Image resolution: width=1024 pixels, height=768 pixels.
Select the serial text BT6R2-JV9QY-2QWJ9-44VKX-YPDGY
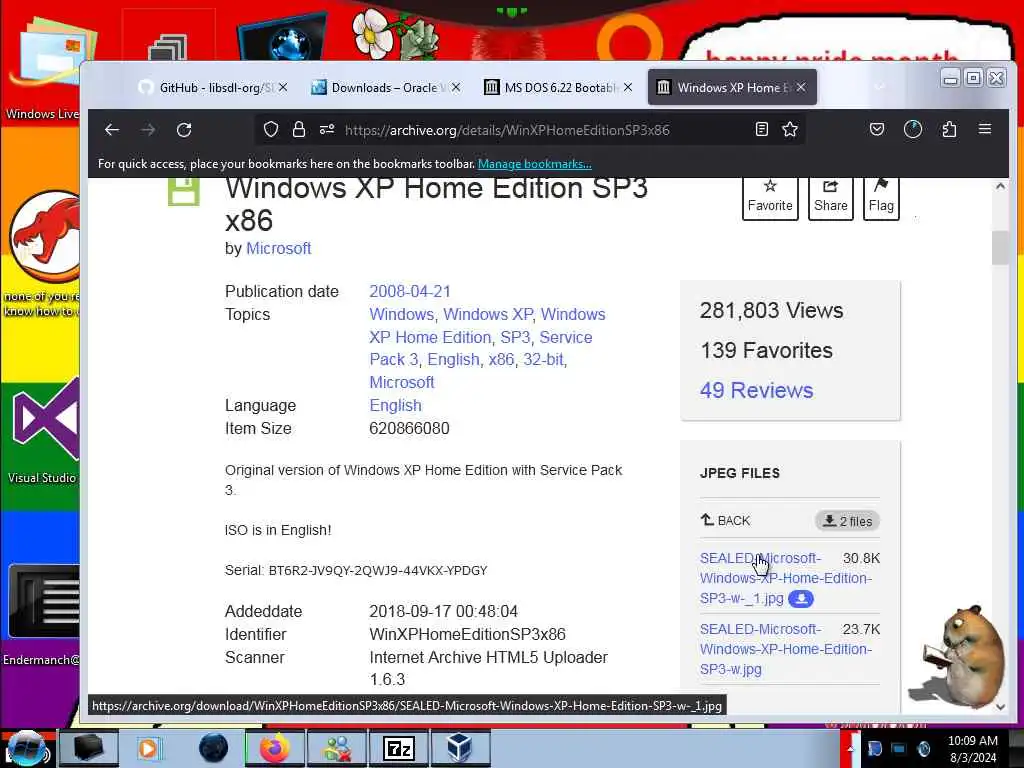tap(377, 570)
